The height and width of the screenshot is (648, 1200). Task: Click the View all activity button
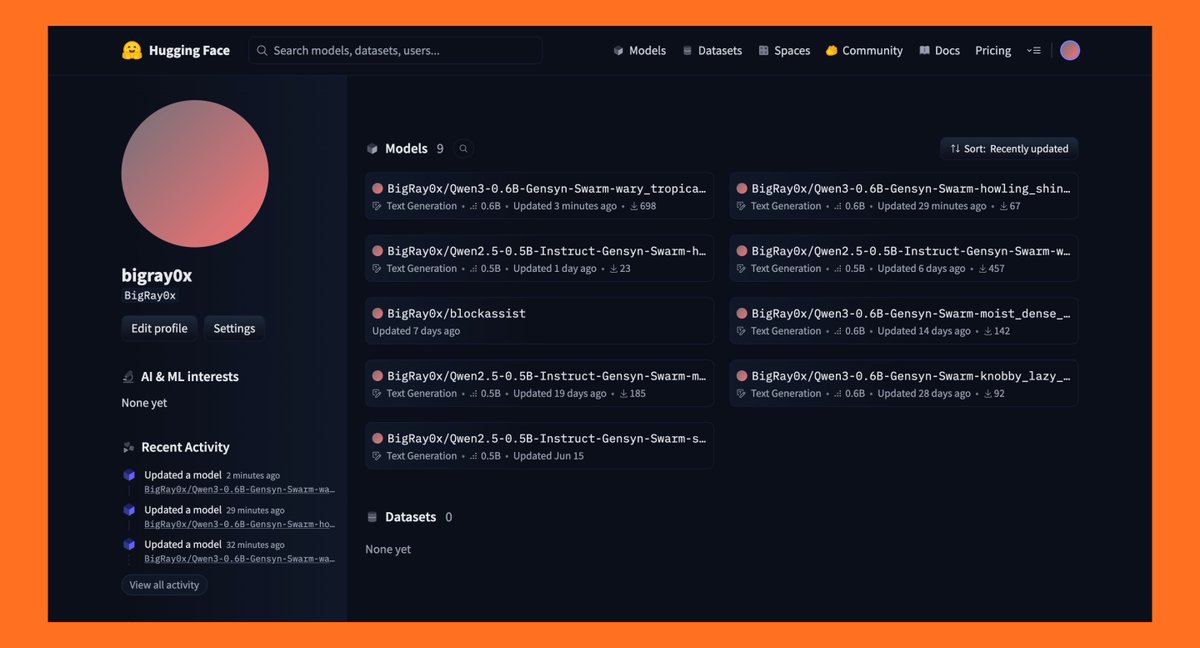pyautogui.click(x=164, y=585)
